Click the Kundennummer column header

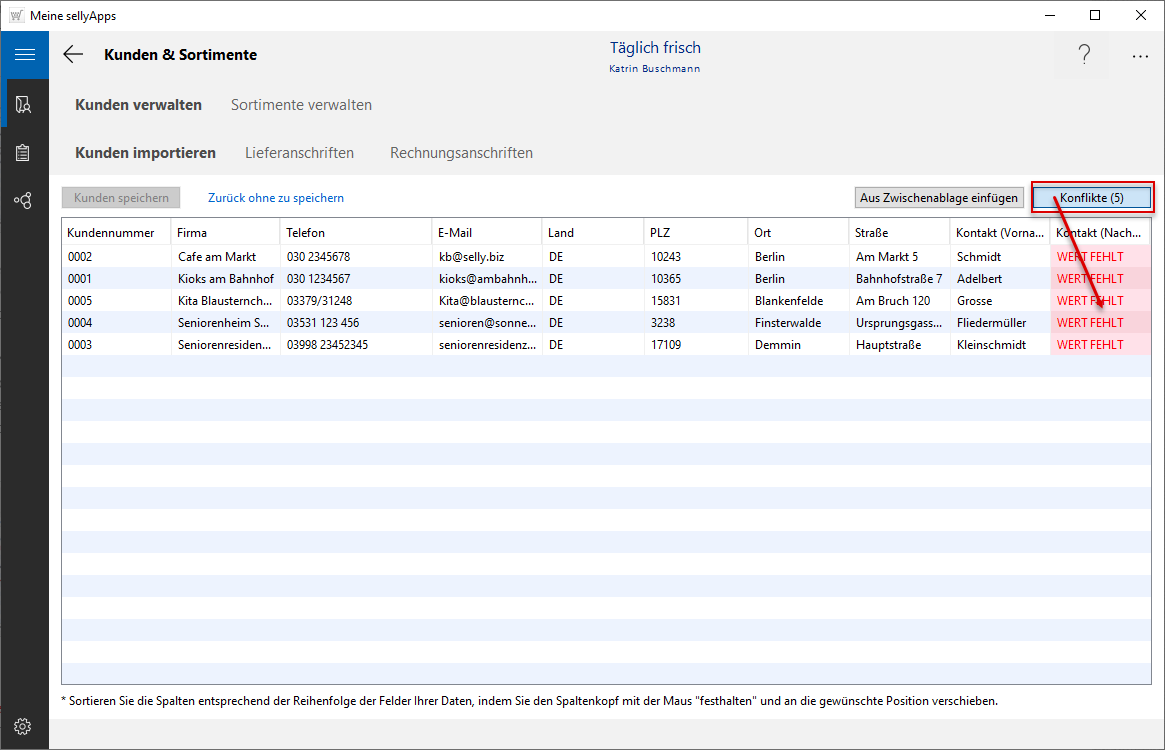coord(111,233)
